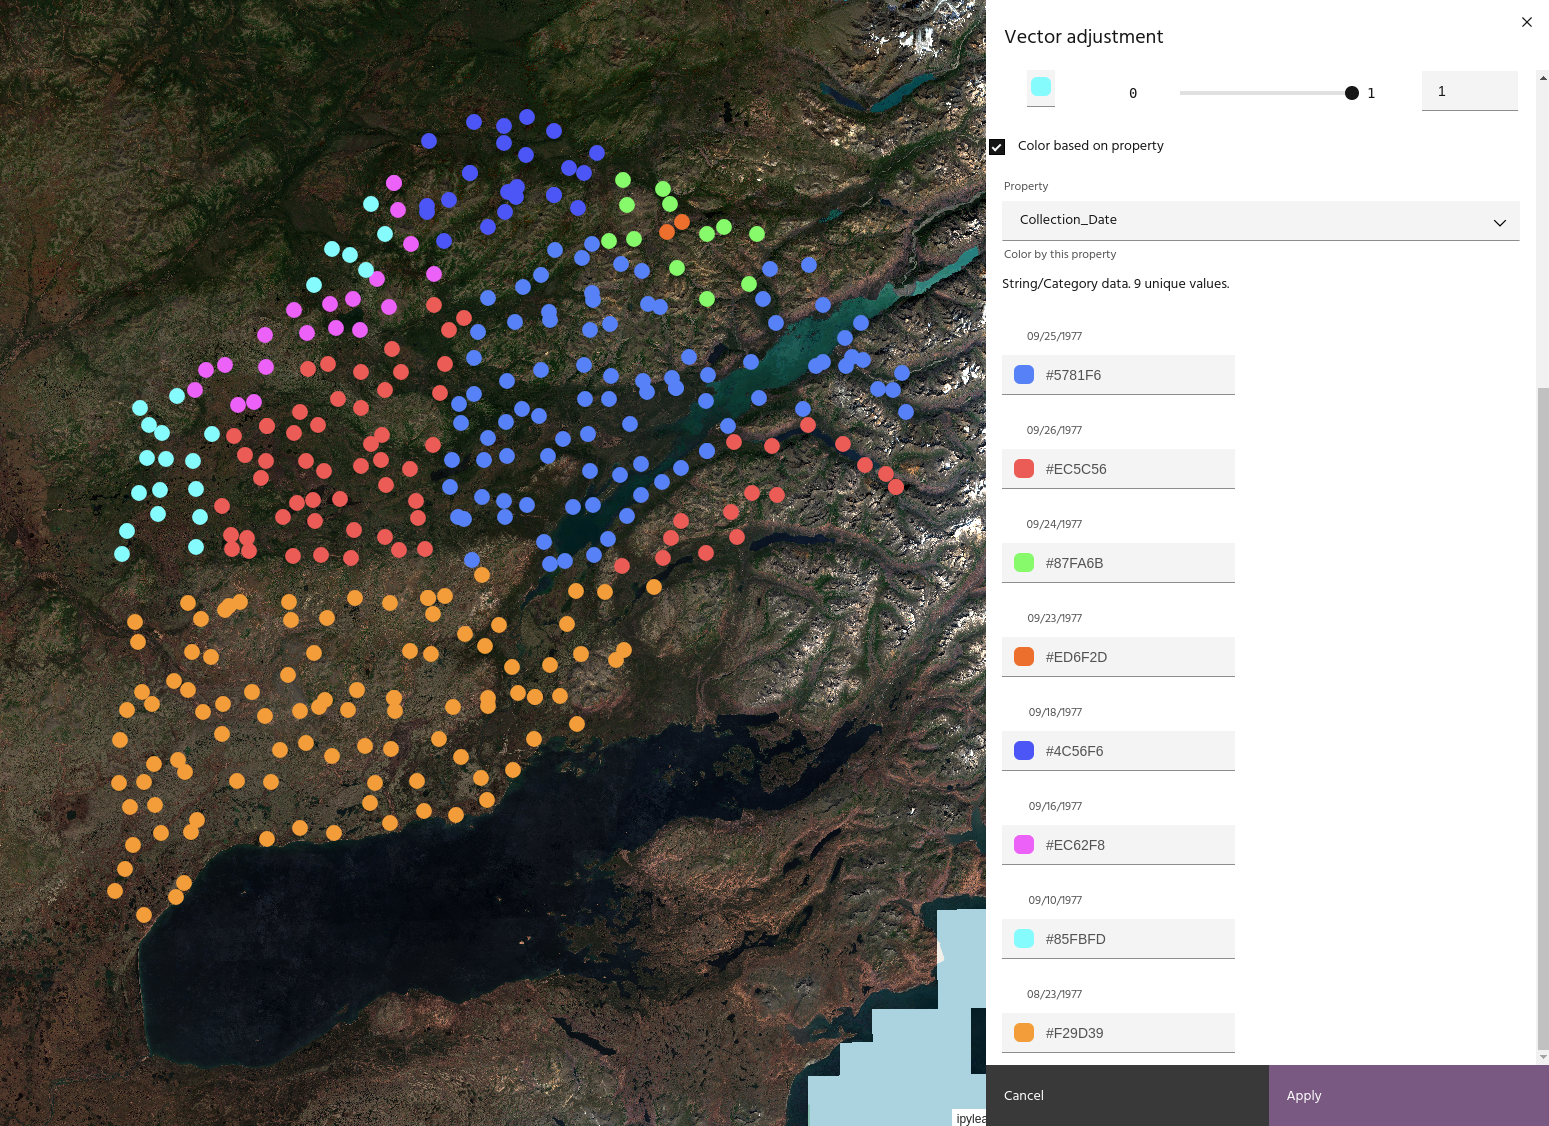Click the opacity value input field
1549x1126 pixels.
pyautogui.click(x=1468, y=91)
